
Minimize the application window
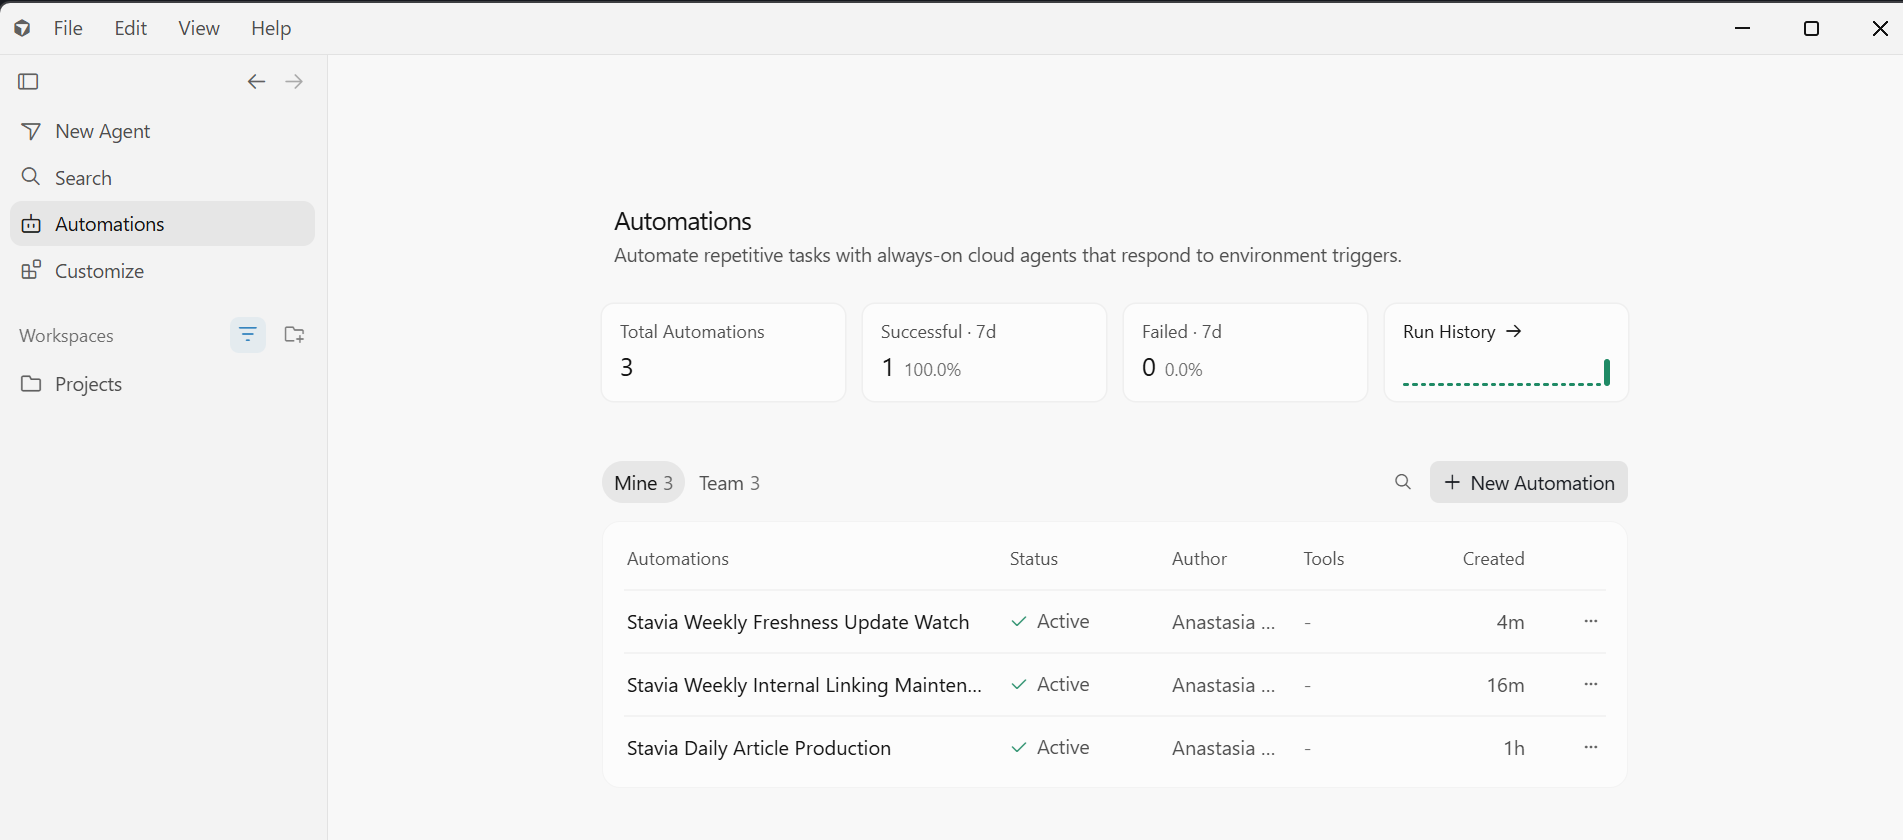point(1742,28)
